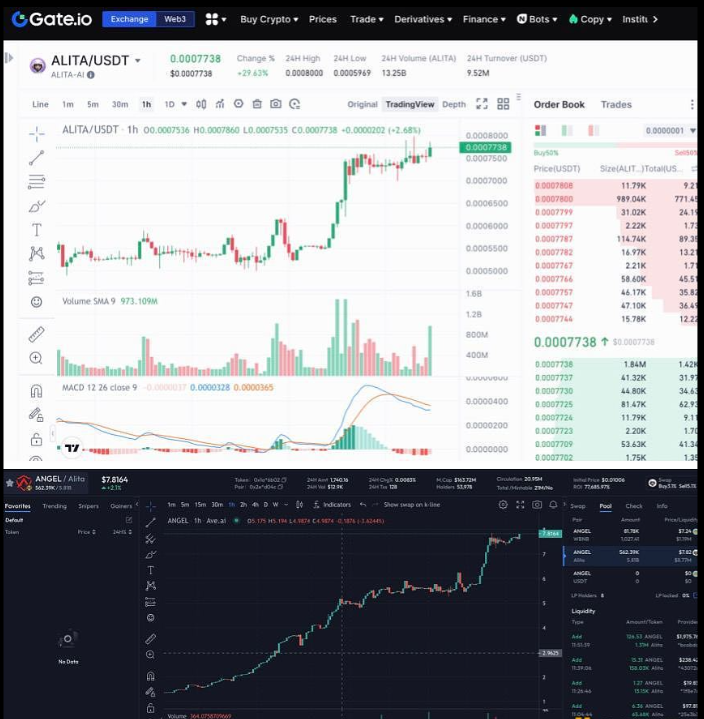The width and height of the screenshot is (704, 719).
Task: Toggle Gate.io chart fullscreen
Action: point(482,104)
